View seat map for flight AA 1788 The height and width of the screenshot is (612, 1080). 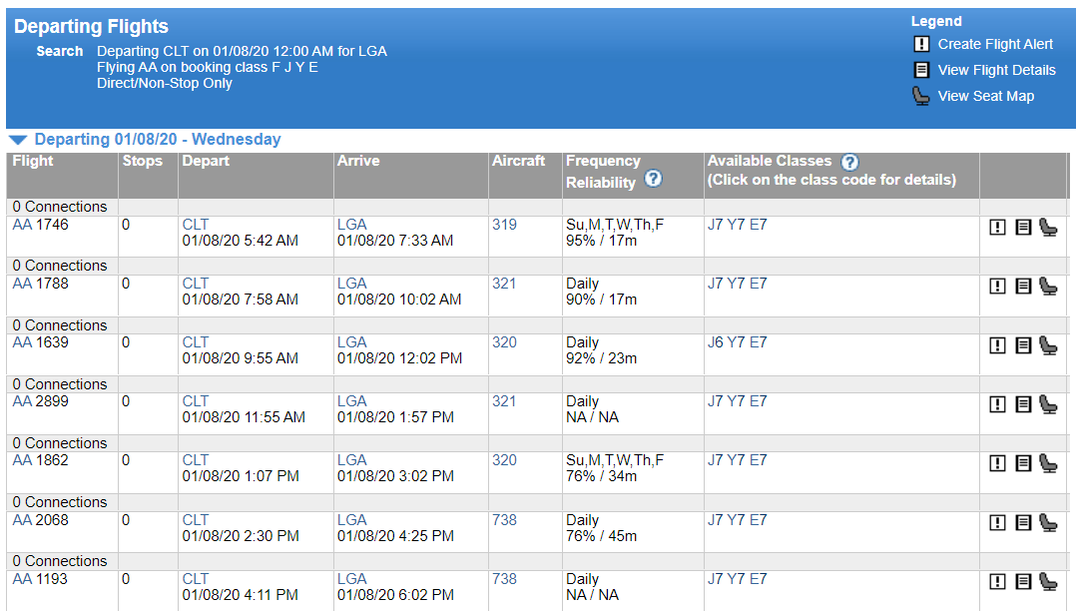[x=1048, y=286]
